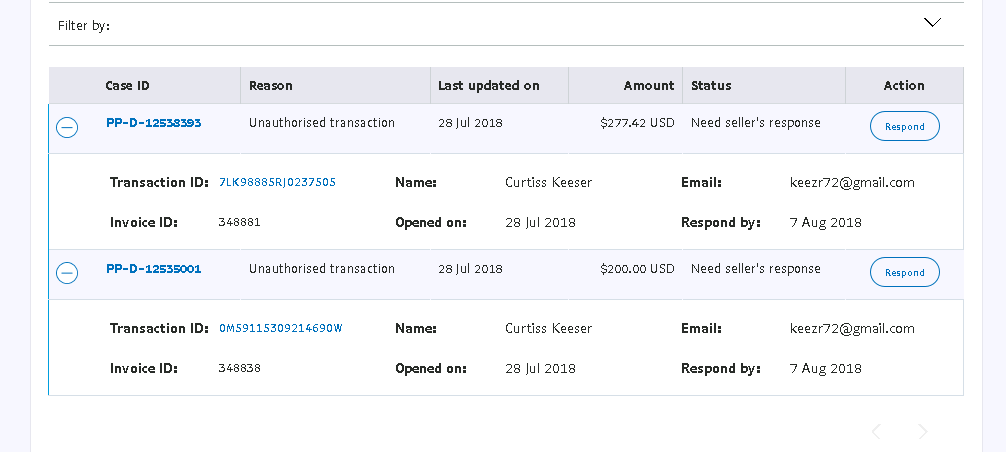Collapse case PP-D-12535001 details
Viewport: 1006px width, 452px height.
[x=67, y=273]
